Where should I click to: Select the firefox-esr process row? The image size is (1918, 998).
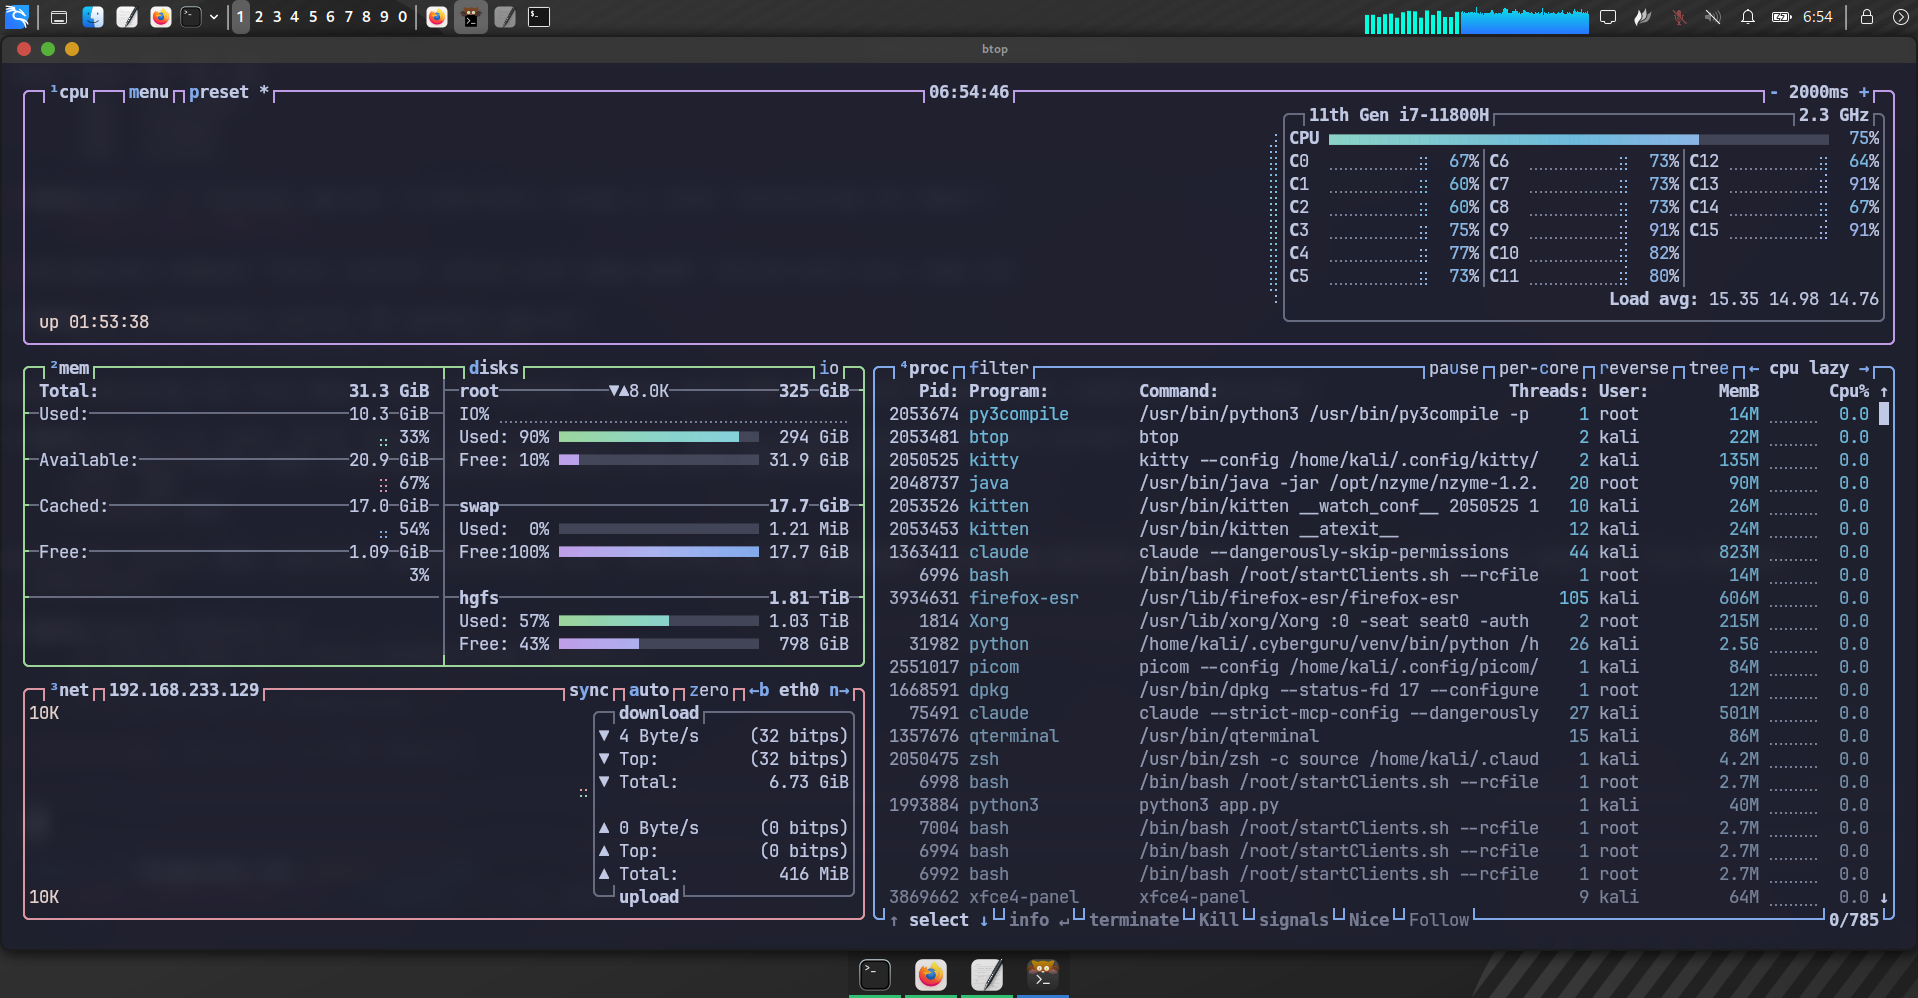tap(1379, 598)
